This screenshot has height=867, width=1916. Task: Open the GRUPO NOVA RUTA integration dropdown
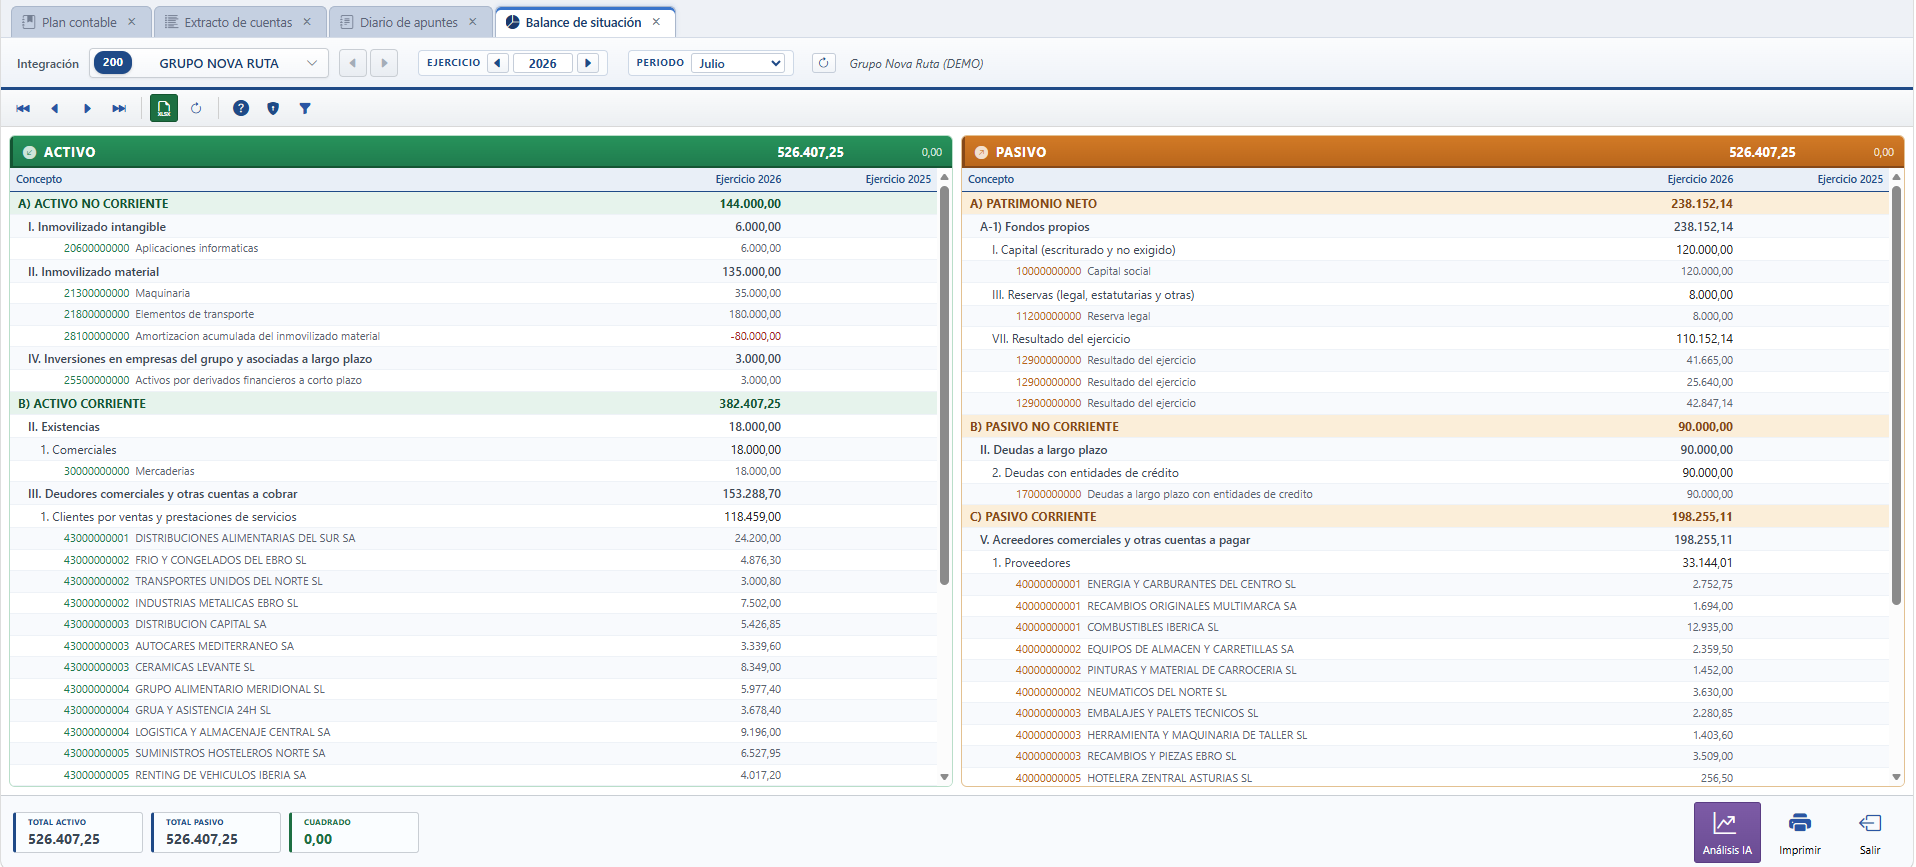(x=210, y=63)
